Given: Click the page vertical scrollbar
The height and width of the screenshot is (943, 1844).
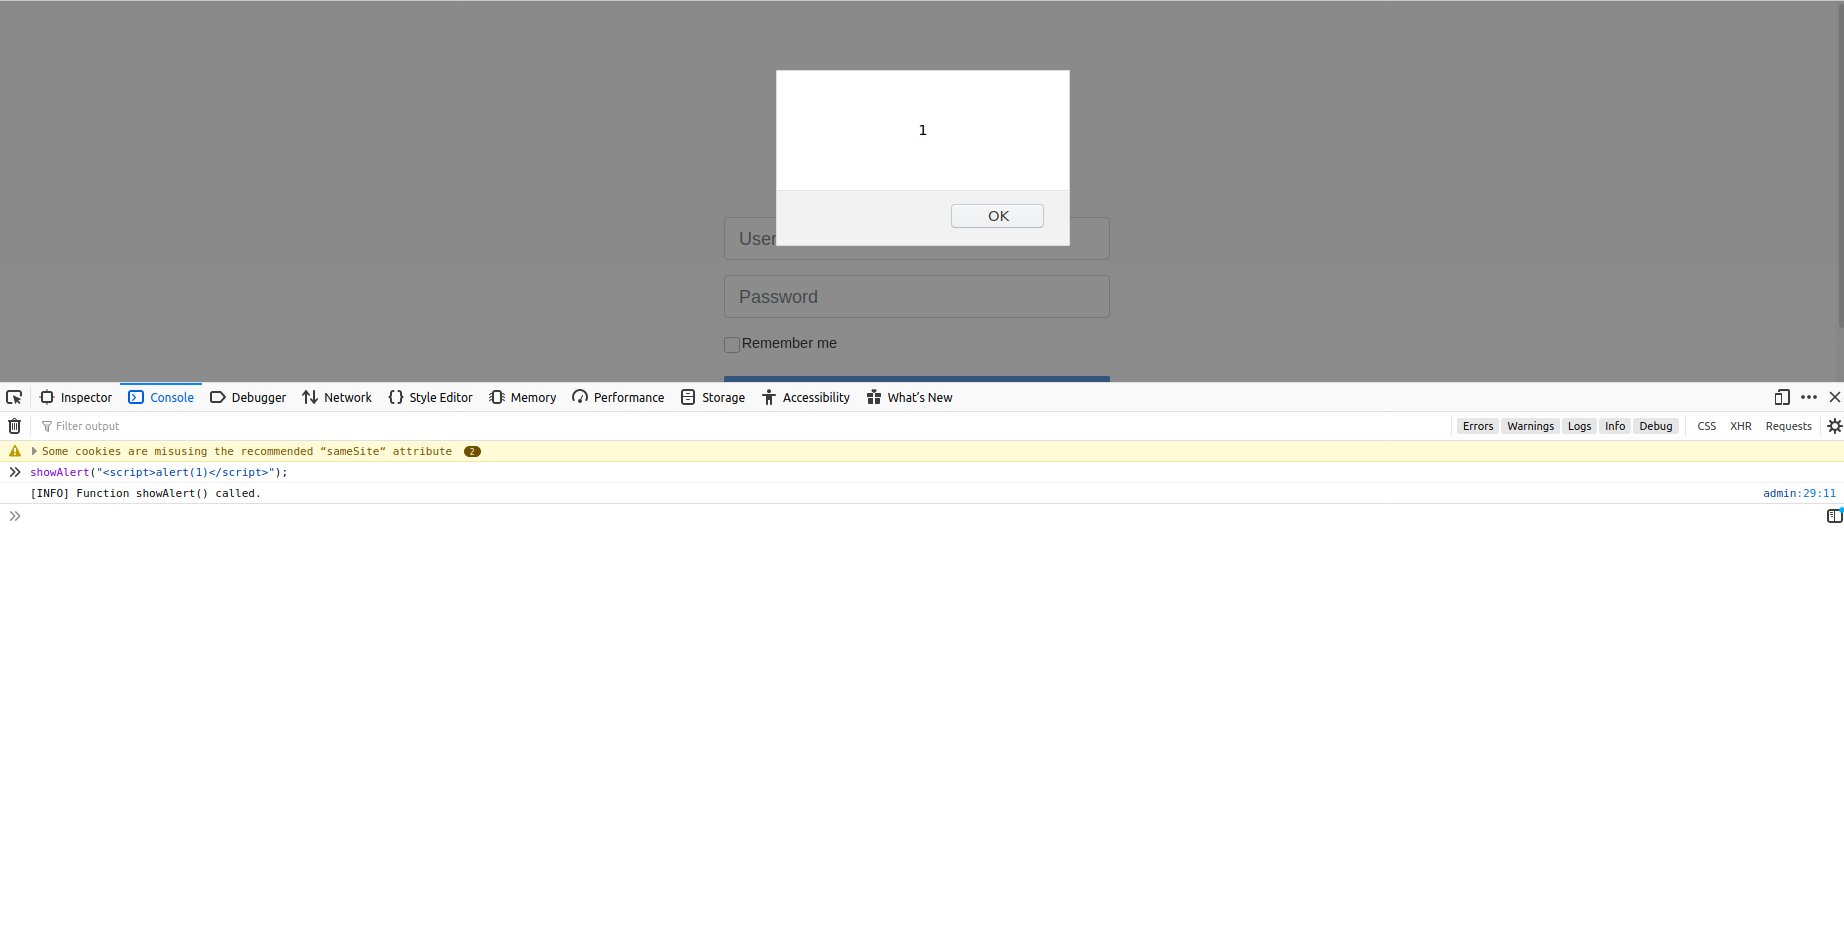Looking at the screenshot, I should (1840, 165).
